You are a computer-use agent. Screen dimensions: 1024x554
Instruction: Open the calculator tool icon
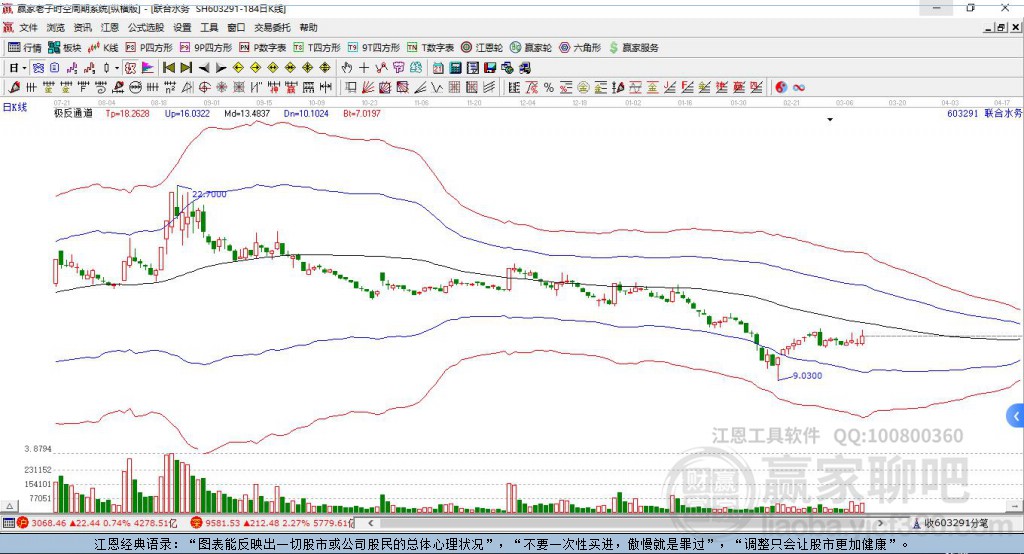[x=455, y=68]
